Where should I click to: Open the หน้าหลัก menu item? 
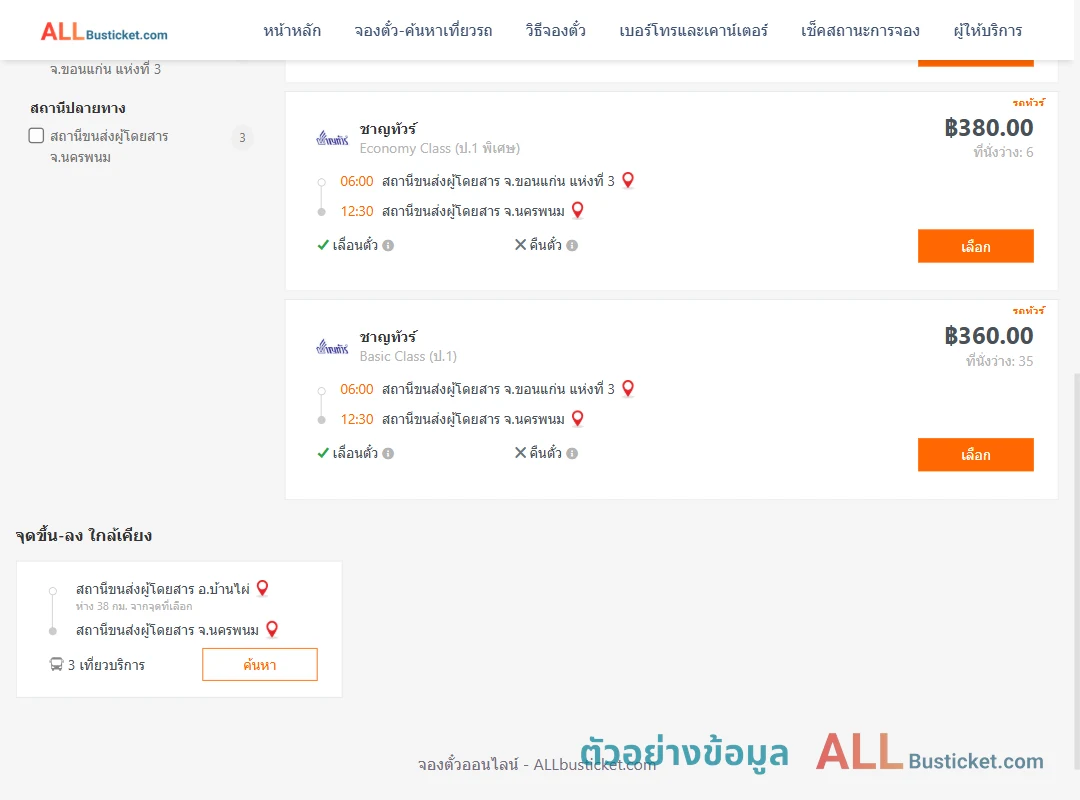tap(292, 31)
